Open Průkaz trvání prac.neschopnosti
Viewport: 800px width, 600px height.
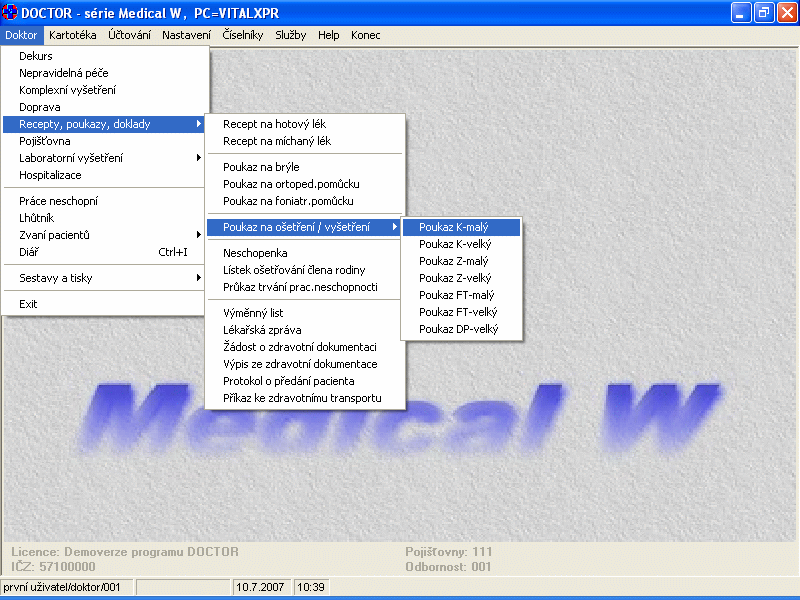tap(305, 287)
